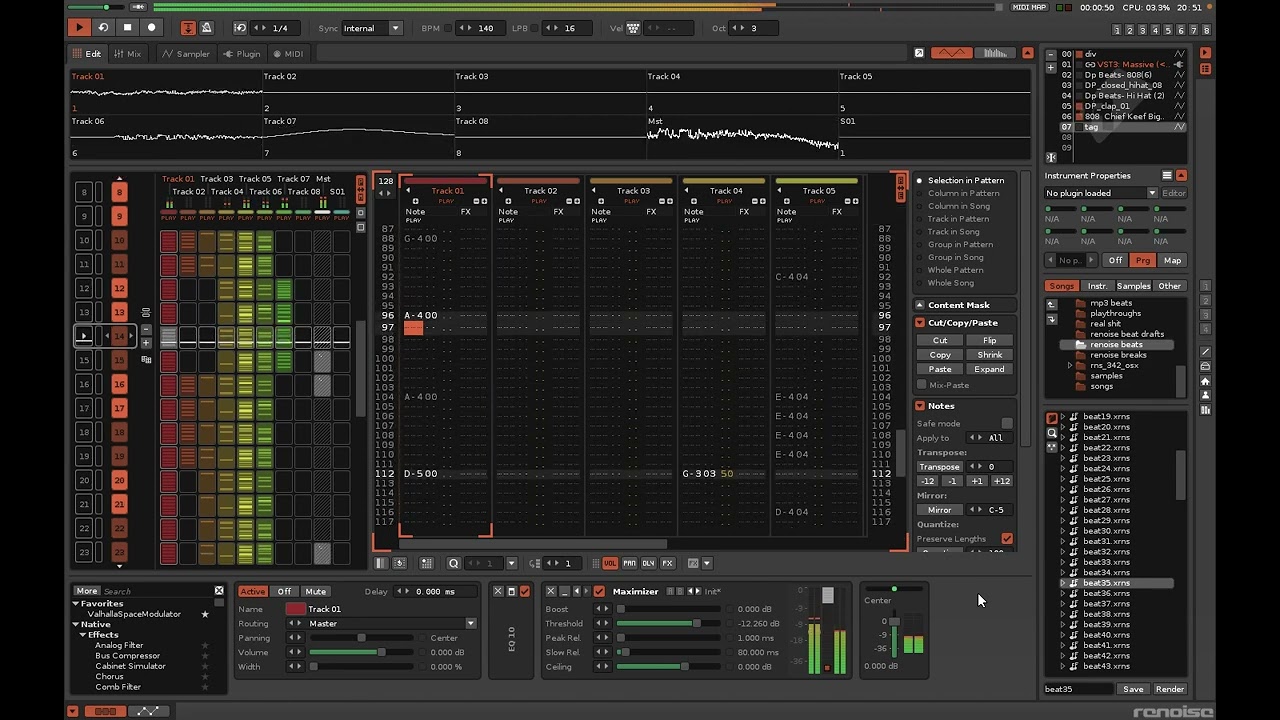
Task: Start playback with the Play button
Action: [79, 28]
